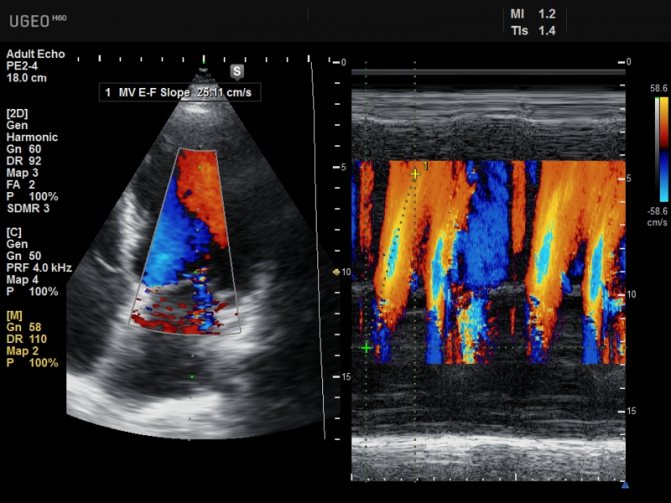Click the yellow caliper cross marker

415,174
